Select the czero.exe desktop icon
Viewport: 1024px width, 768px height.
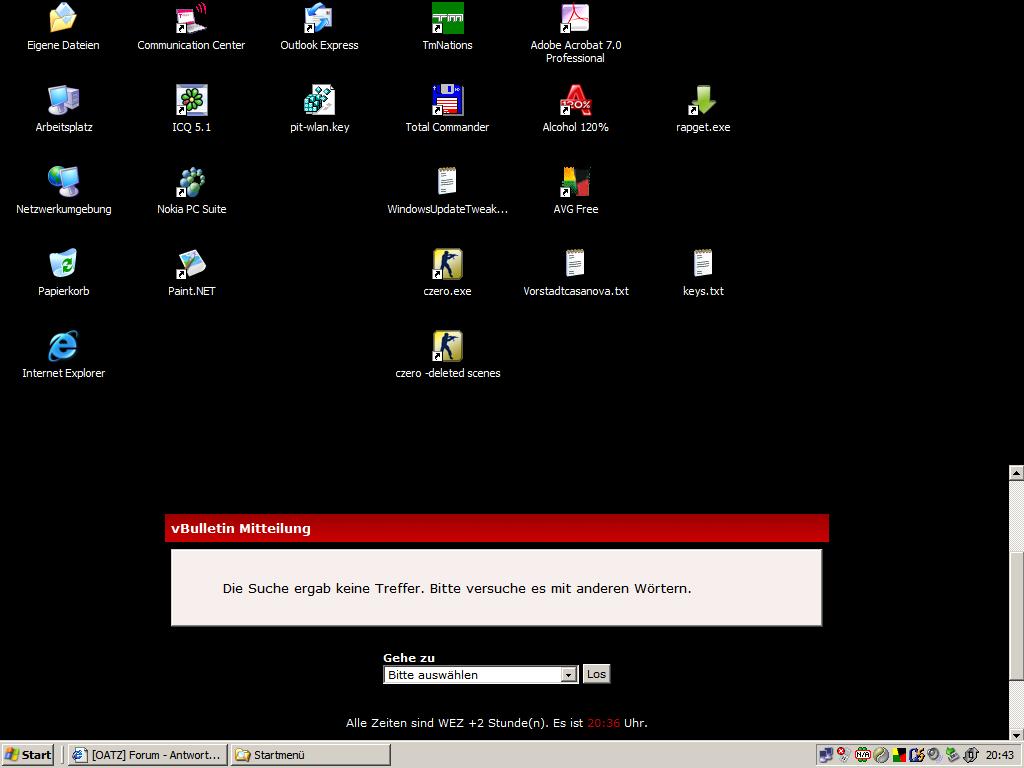tap(447, 265)
